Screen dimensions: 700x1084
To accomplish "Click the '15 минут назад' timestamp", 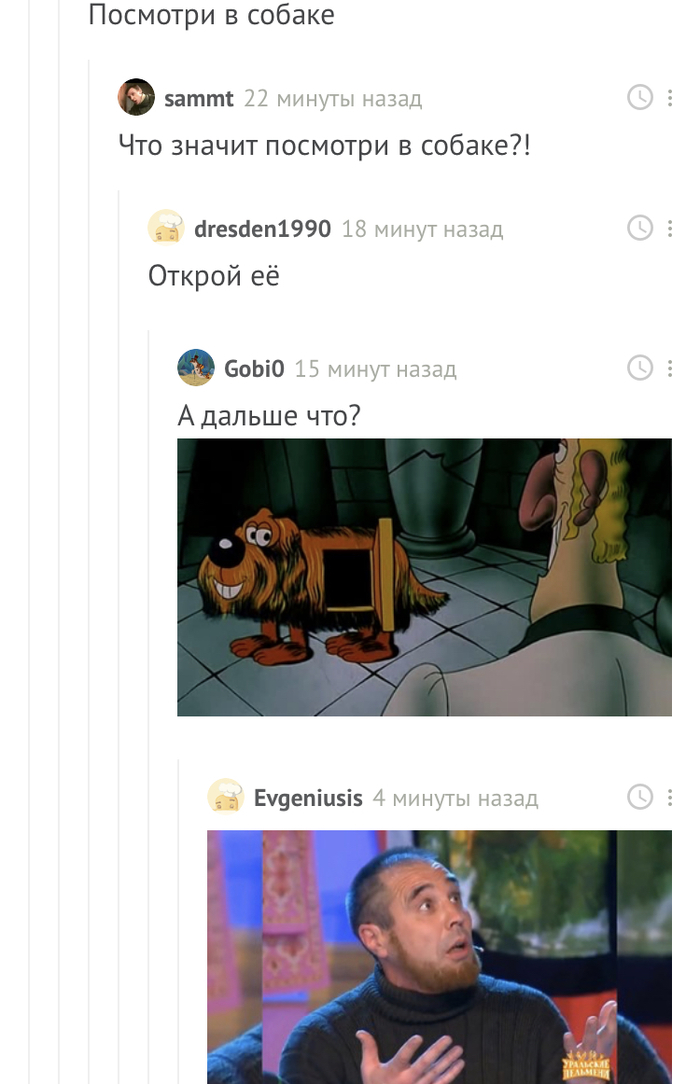I will click(375, 369).
